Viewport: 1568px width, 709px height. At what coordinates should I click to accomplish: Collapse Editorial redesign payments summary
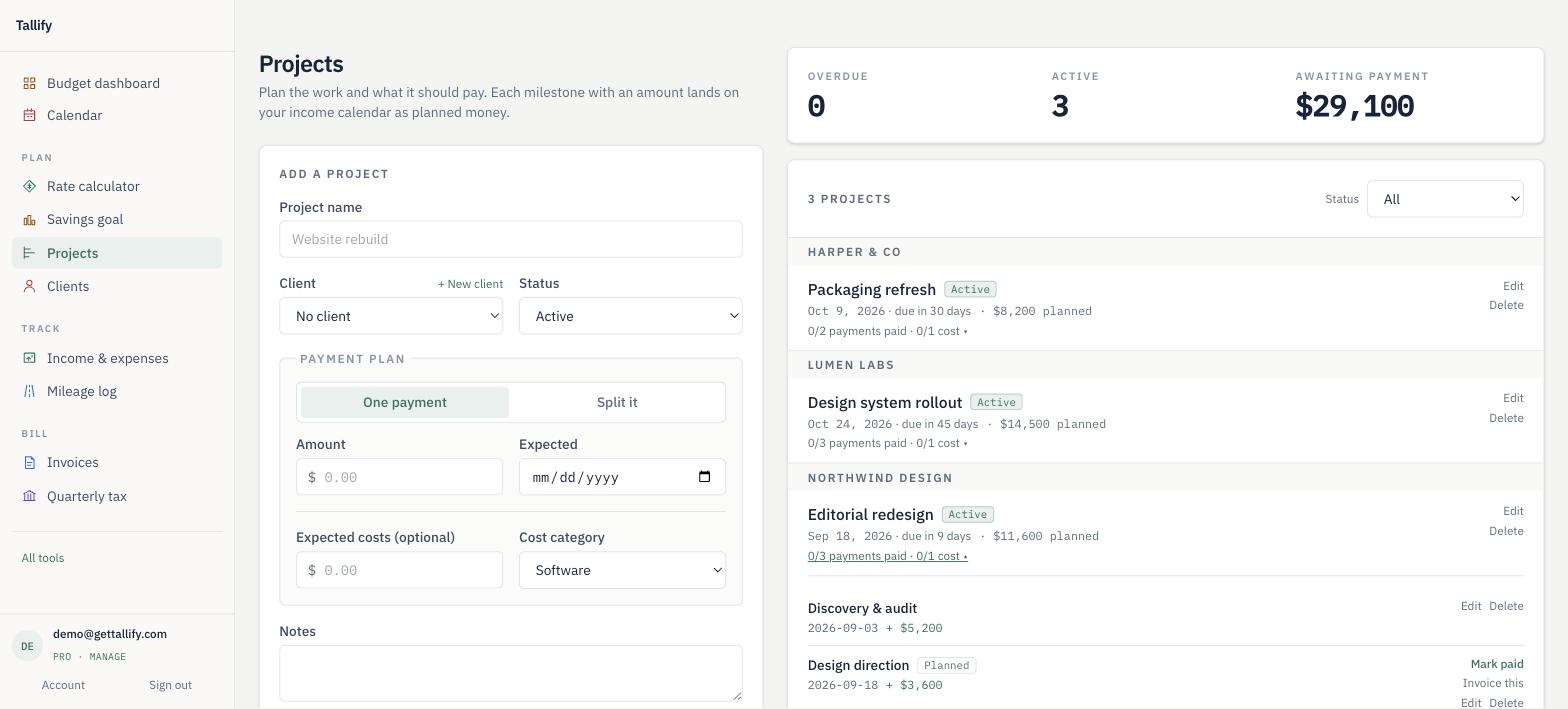(887, 556)
